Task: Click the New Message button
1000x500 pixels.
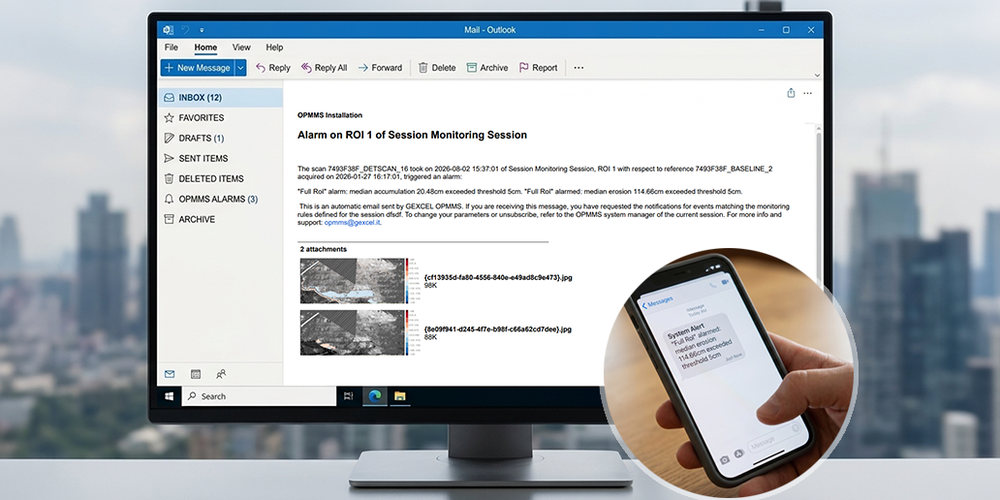Action: [x=197, y=68]
